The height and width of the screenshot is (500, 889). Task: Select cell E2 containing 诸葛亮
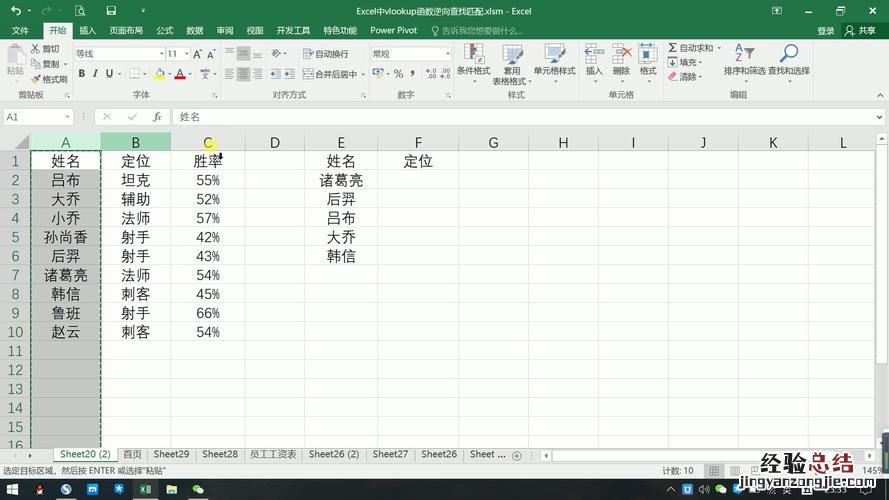[x=341, y=180]
